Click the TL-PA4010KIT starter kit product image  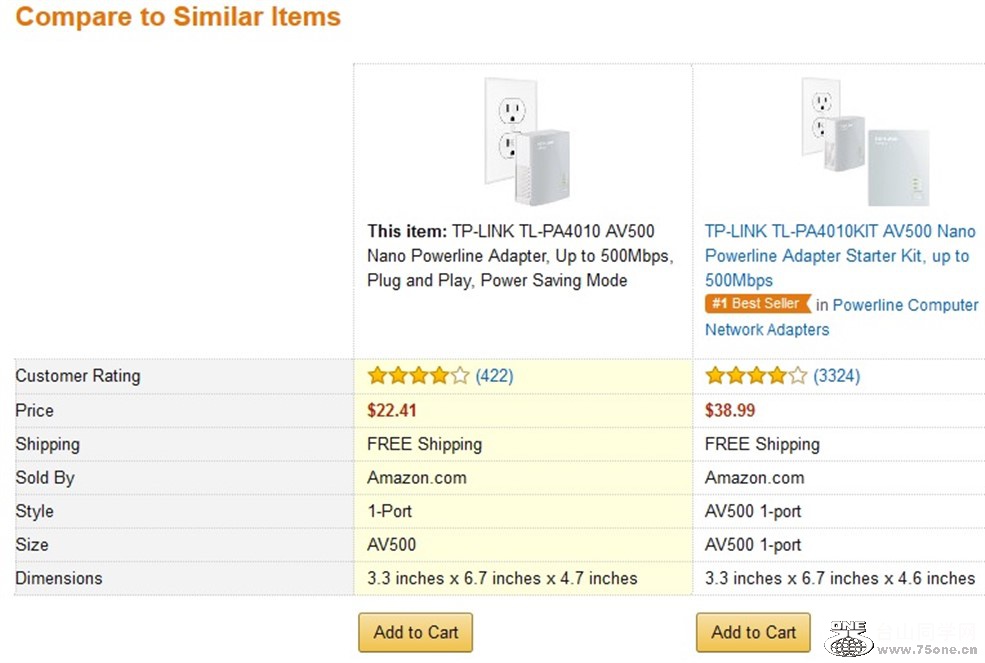866,141
